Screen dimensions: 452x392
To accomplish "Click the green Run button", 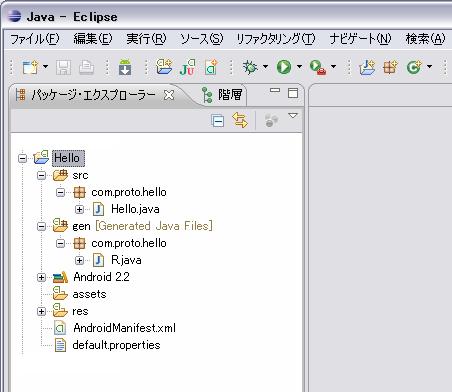I will pos(284,67).
